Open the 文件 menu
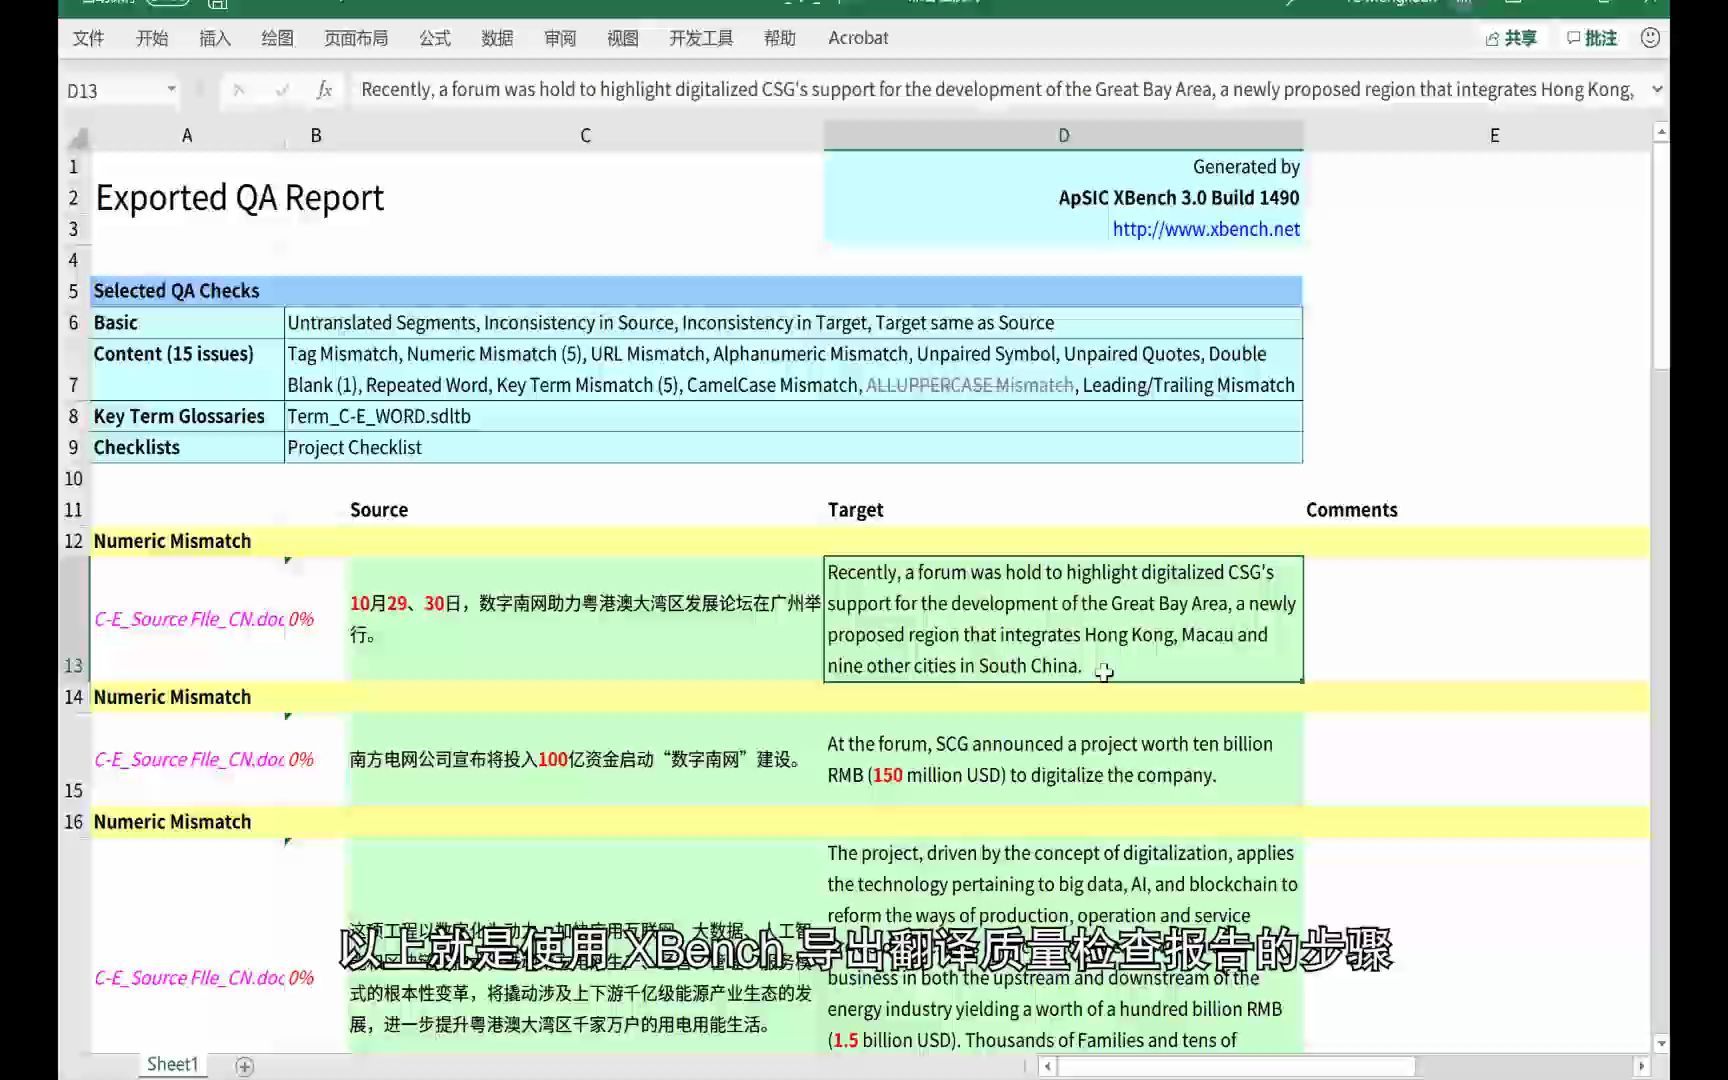 (88, 38)
